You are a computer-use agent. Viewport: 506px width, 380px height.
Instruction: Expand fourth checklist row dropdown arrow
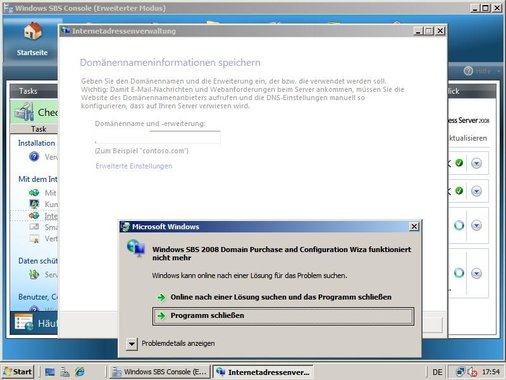pos(476,274)
